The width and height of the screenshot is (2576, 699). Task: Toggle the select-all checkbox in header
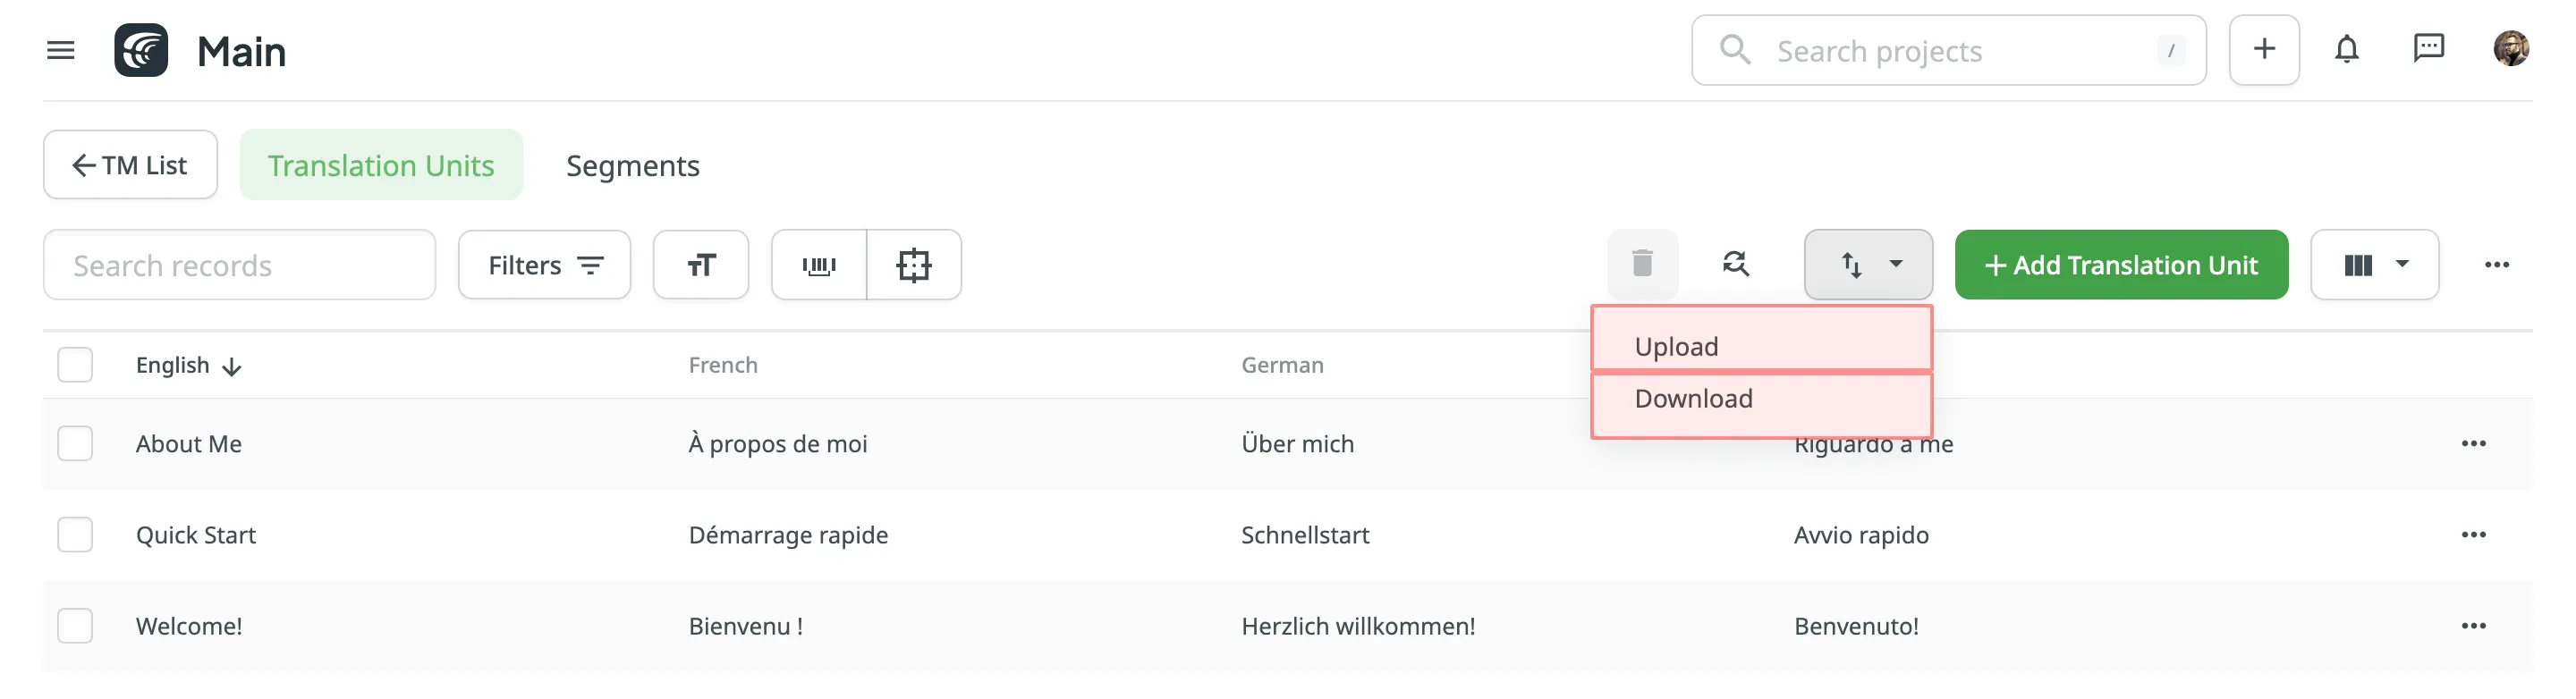click(x=75, y=365)
